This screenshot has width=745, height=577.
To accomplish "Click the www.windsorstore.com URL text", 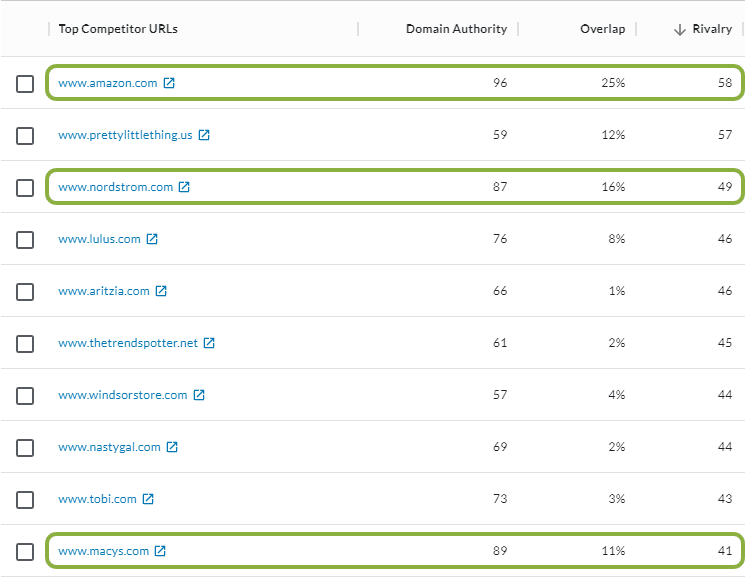I will tap(122, 395).
